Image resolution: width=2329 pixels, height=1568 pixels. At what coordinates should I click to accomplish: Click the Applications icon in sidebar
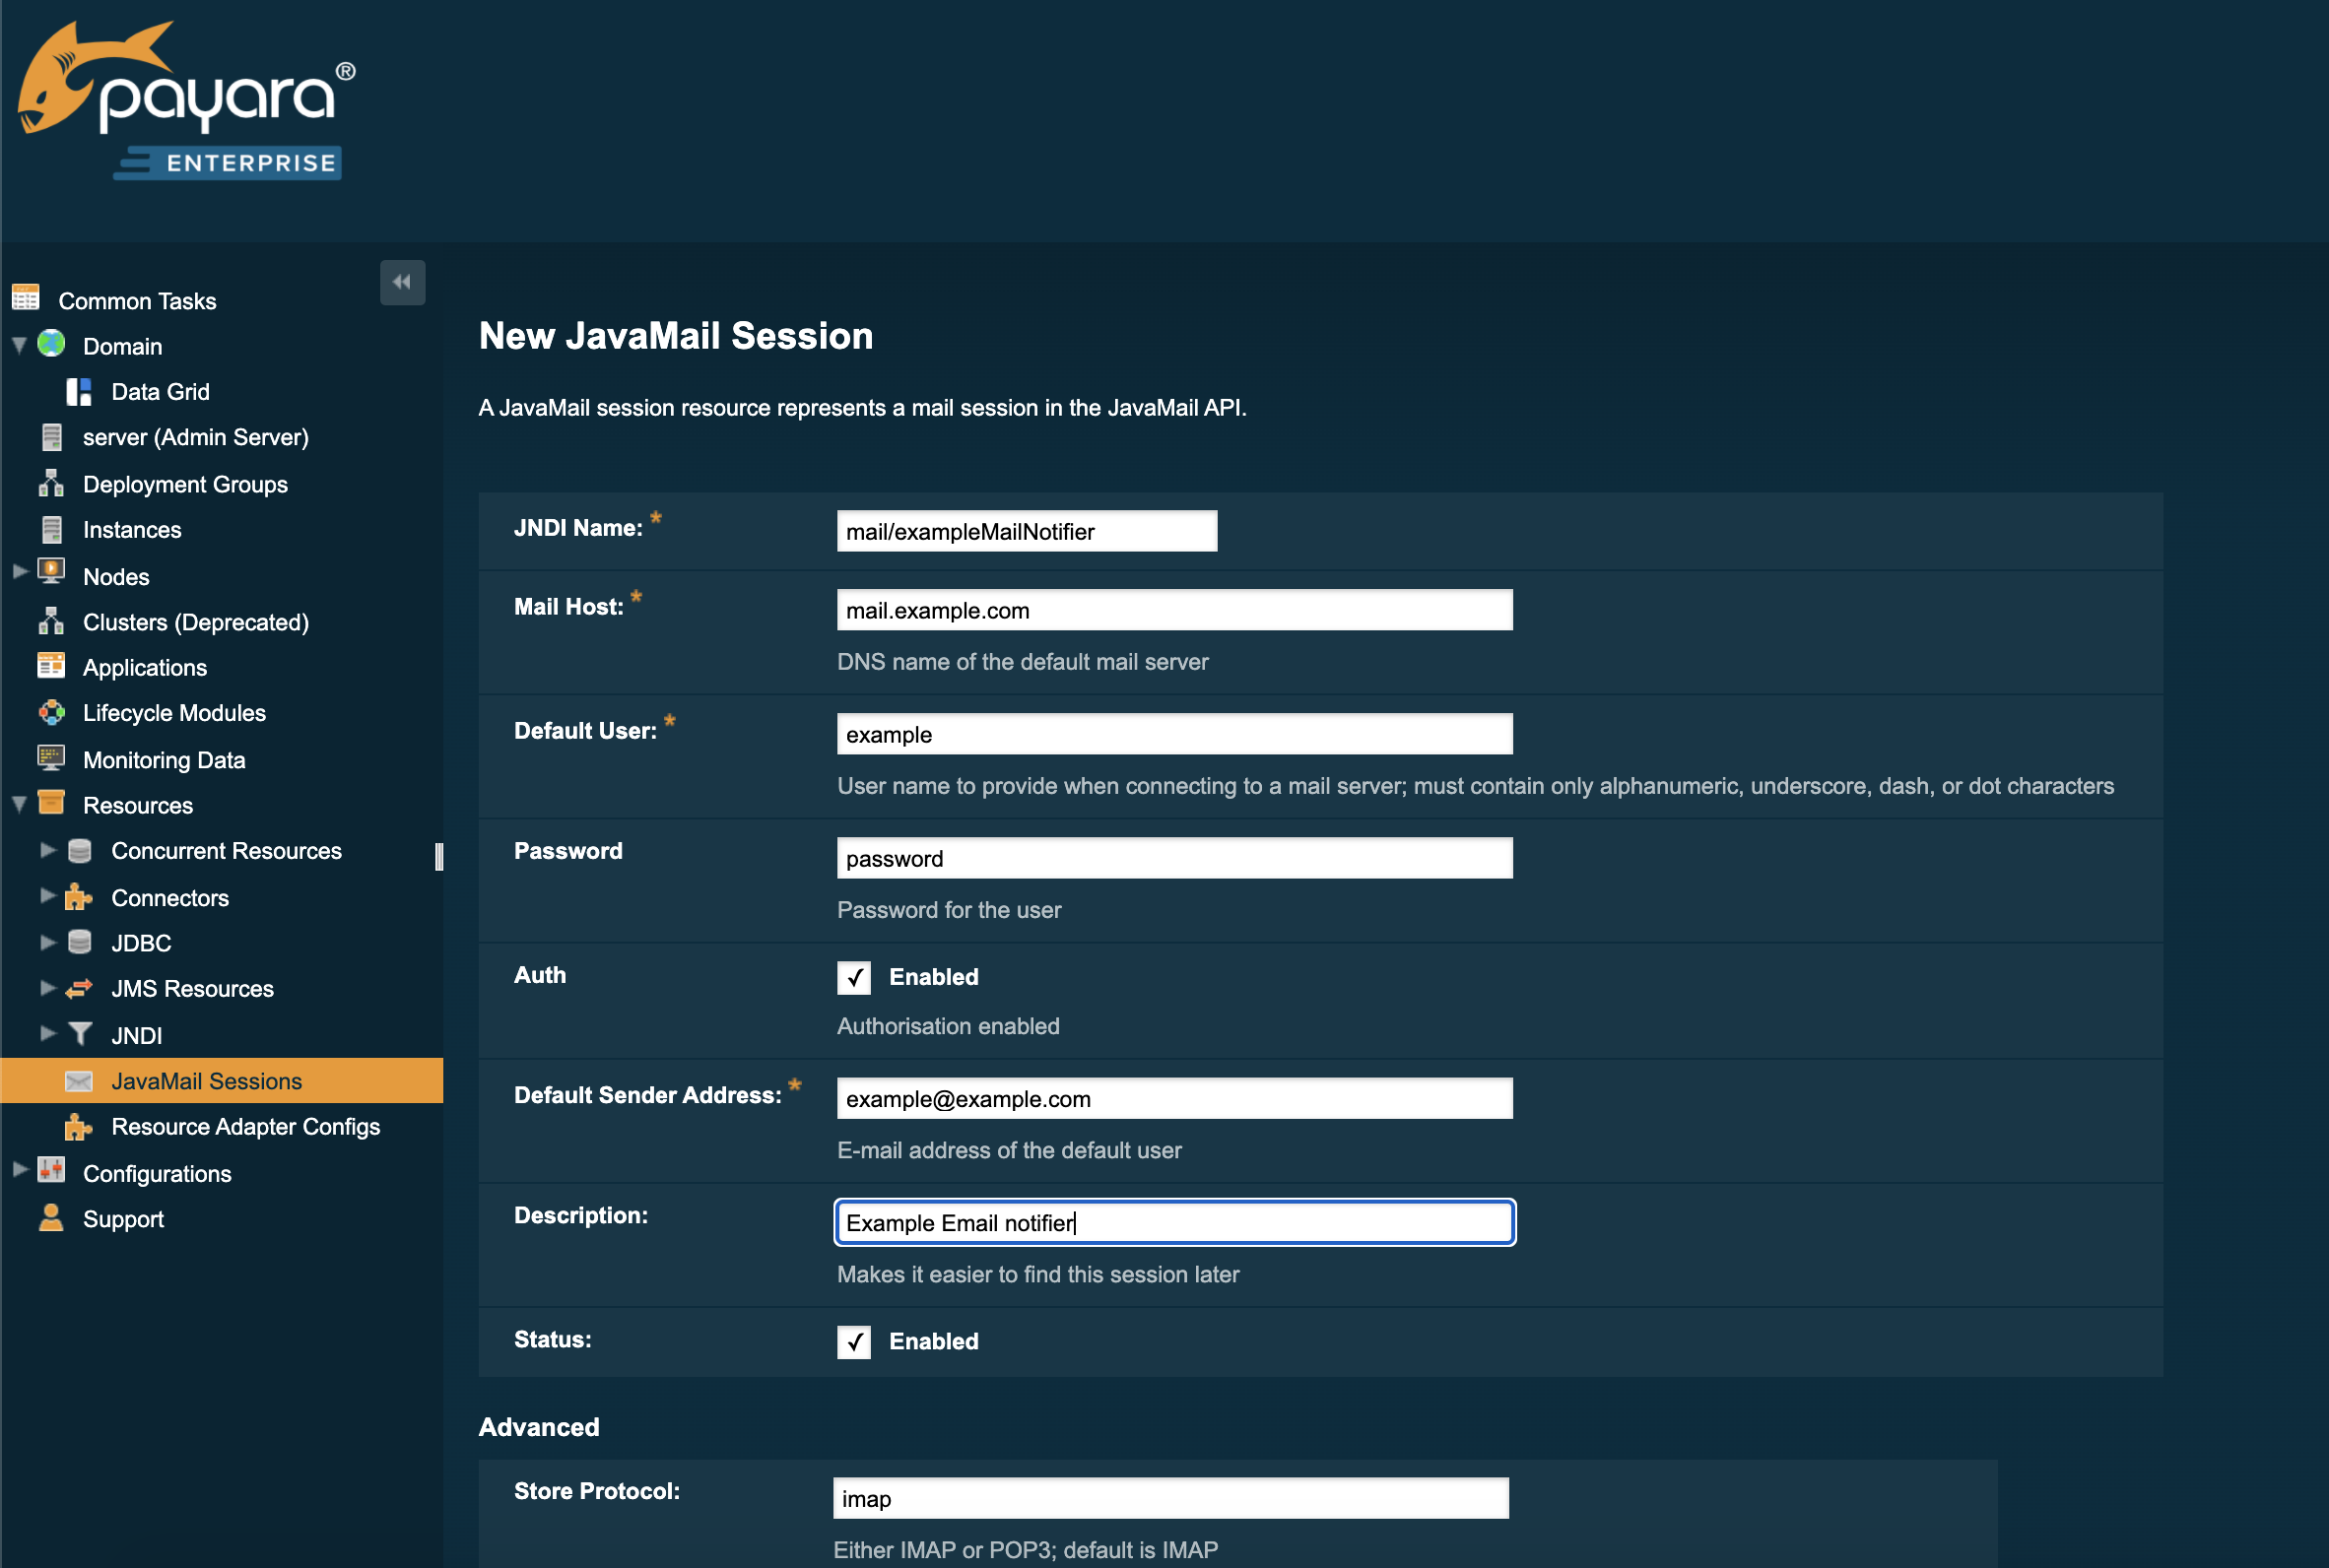[x=52, y=667]
